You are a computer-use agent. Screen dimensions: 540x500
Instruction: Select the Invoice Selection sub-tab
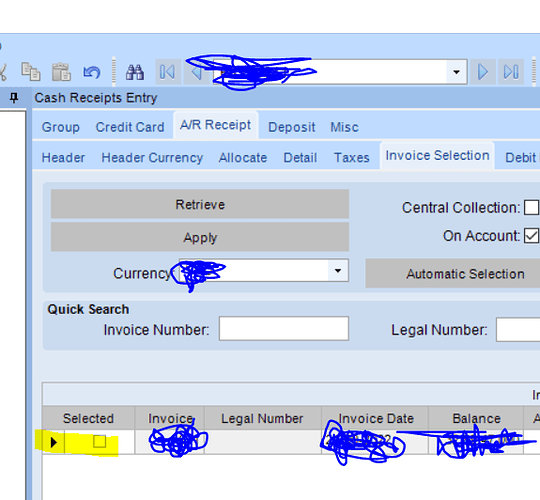tap(437, 156)
